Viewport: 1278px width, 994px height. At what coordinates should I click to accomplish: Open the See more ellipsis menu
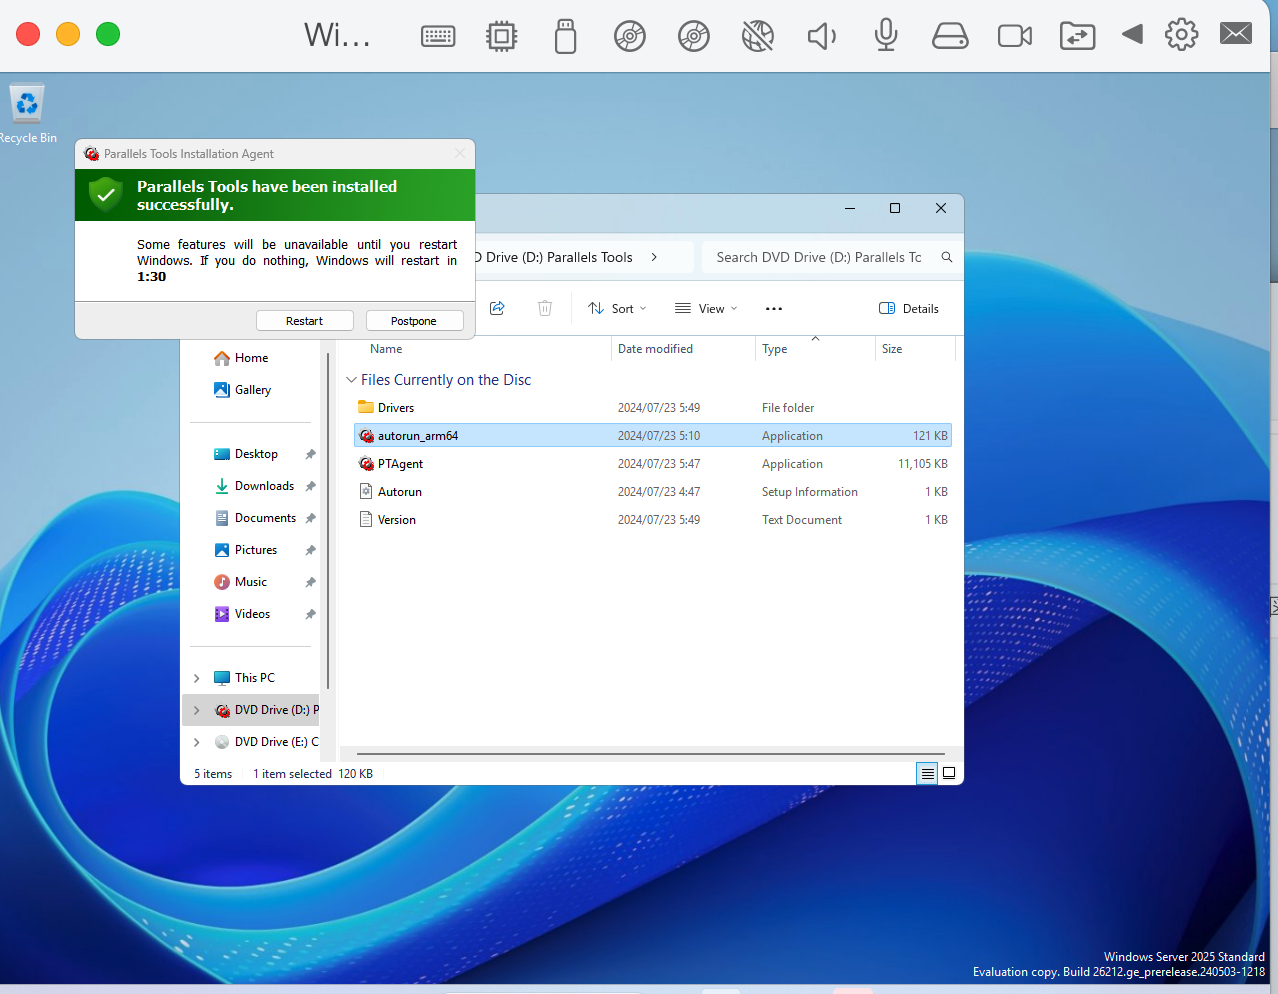point(774,308)
